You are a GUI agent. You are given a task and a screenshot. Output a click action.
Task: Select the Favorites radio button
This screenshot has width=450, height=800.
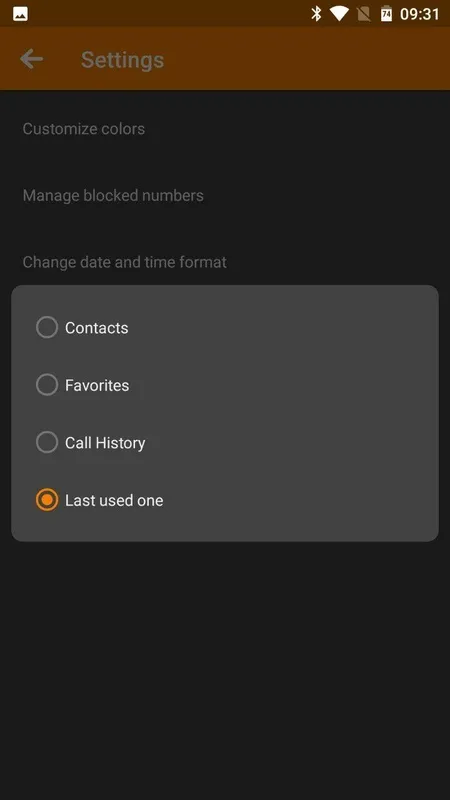47,385
